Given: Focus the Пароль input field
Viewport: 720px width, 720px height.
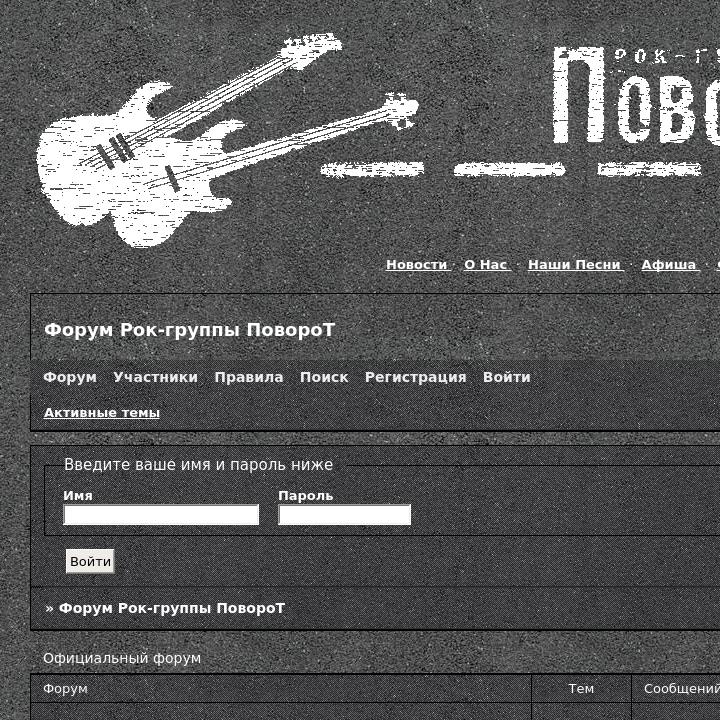Looking at the screenshot, I should pyautogui.click(x=344, y=515).
